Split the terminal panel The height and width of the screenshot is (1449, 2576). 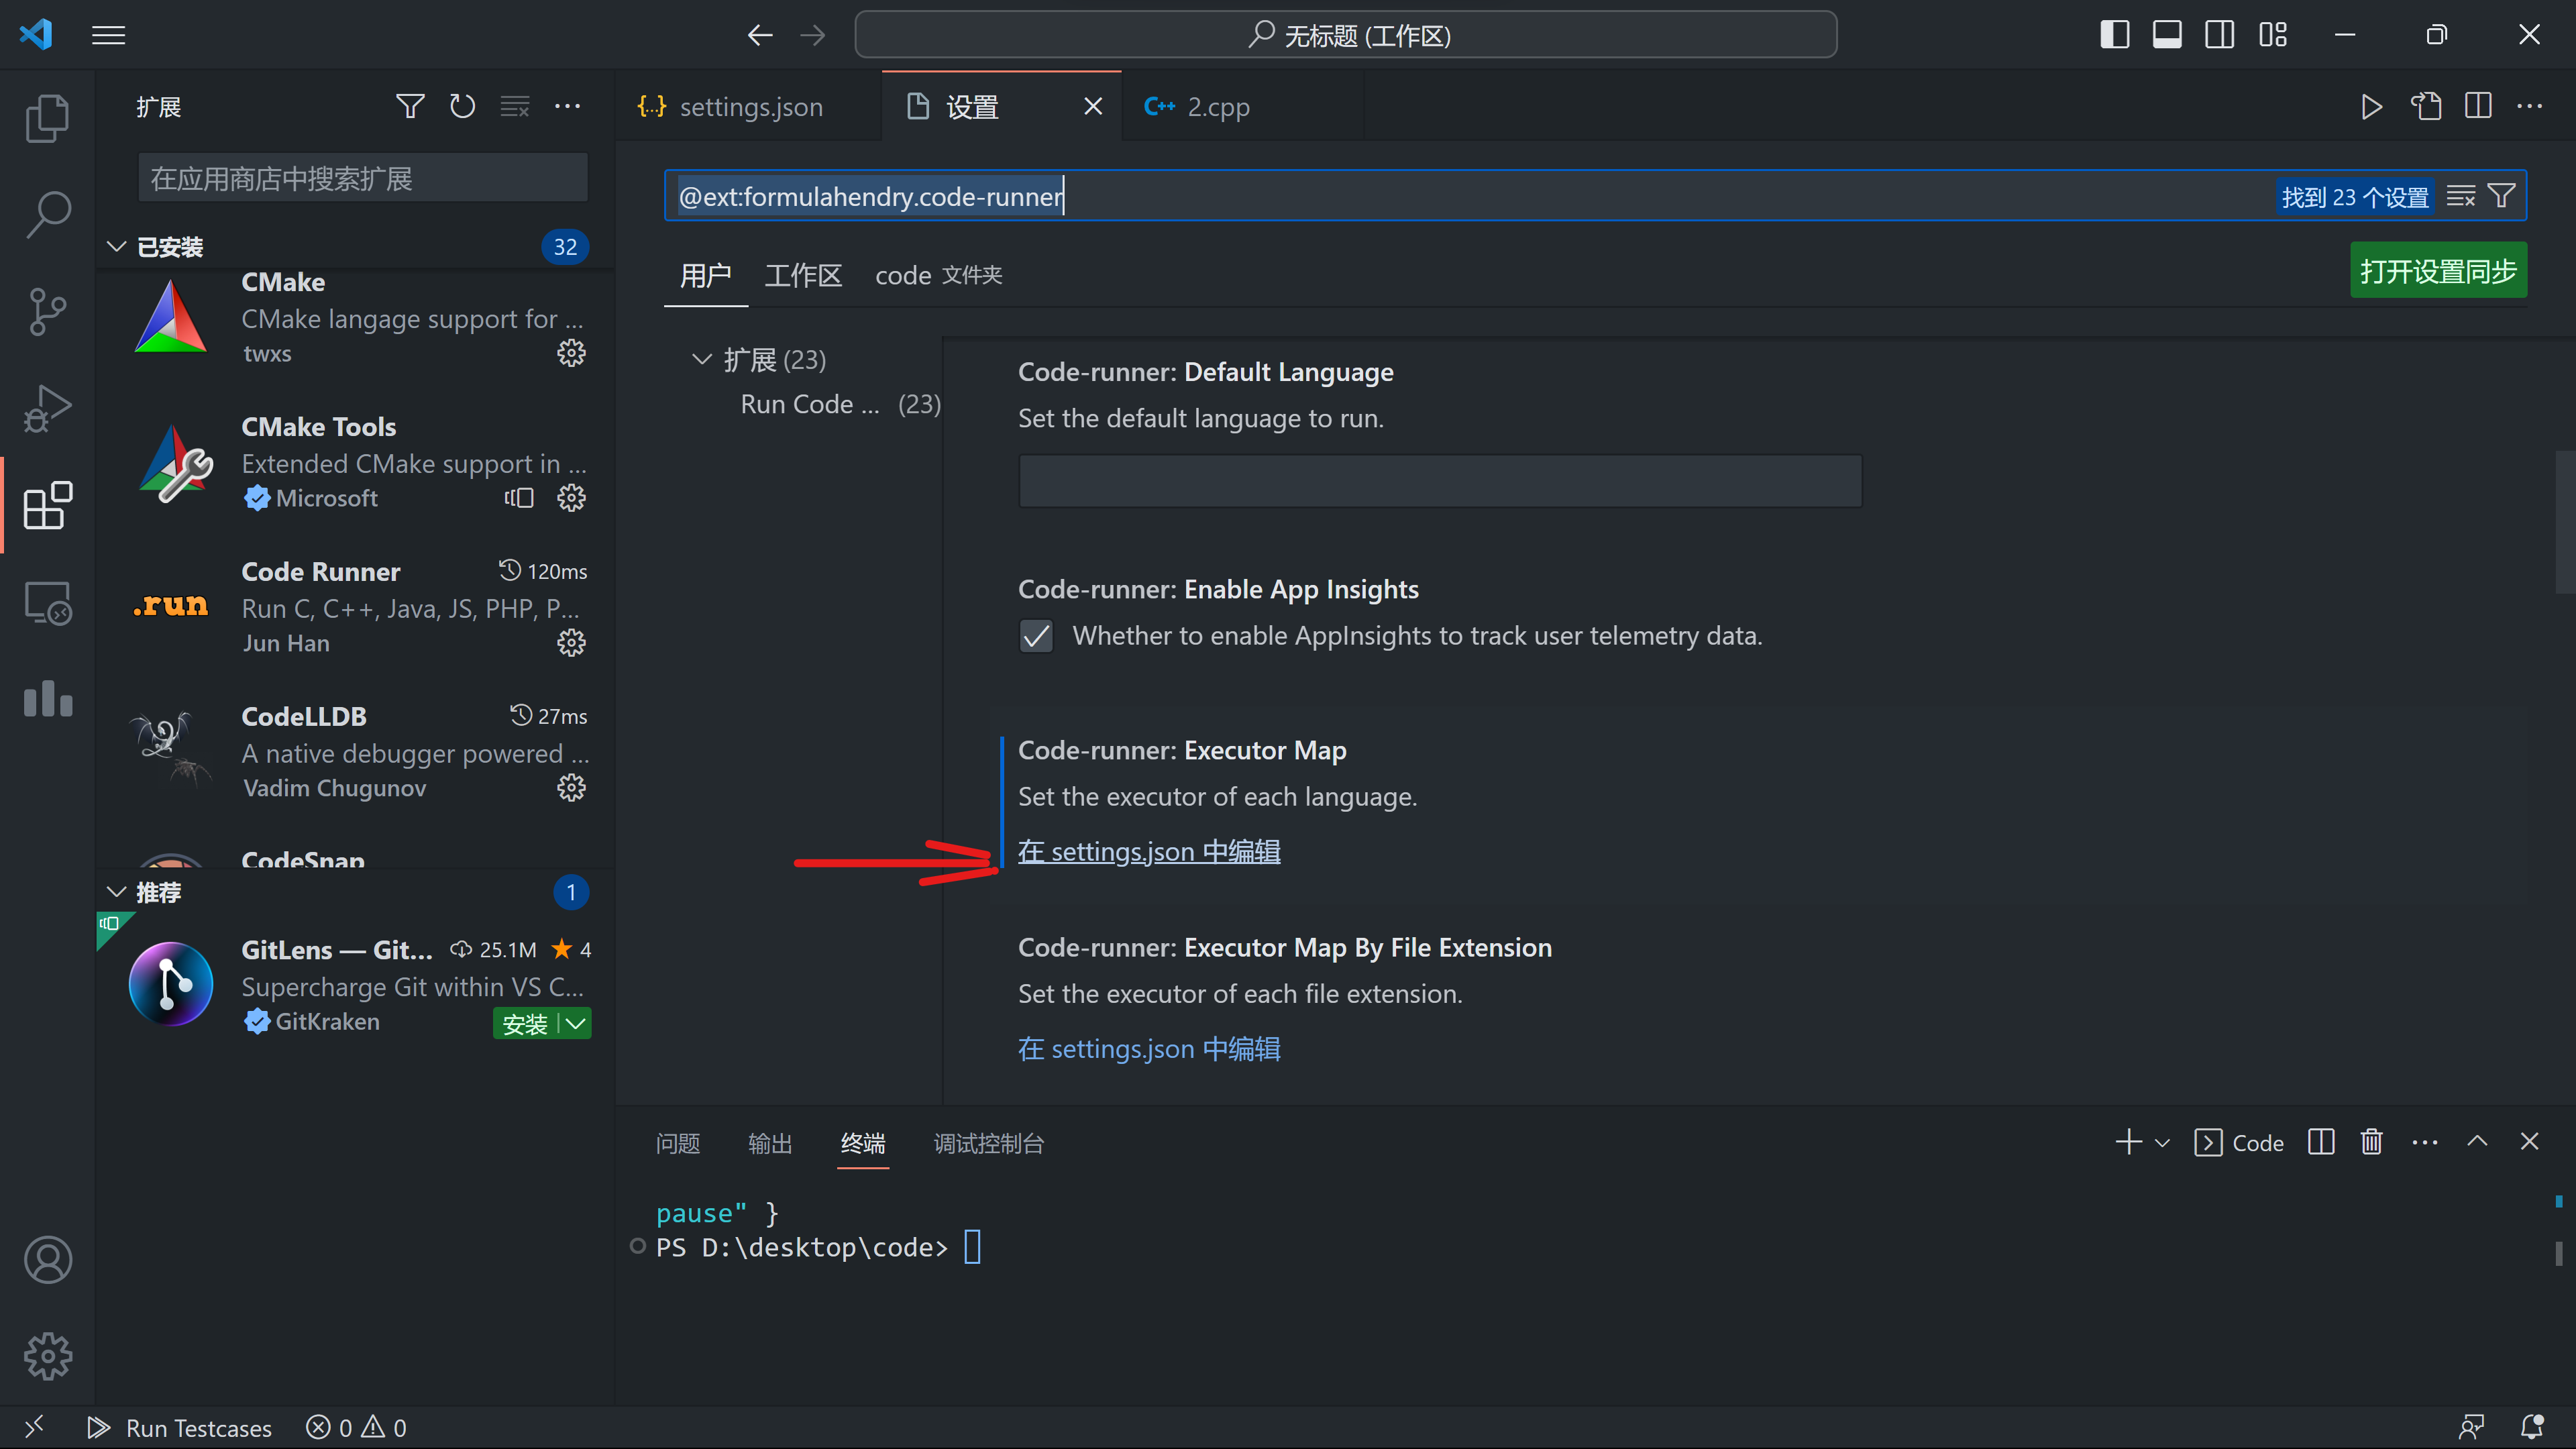[x=2321, y=1142]
